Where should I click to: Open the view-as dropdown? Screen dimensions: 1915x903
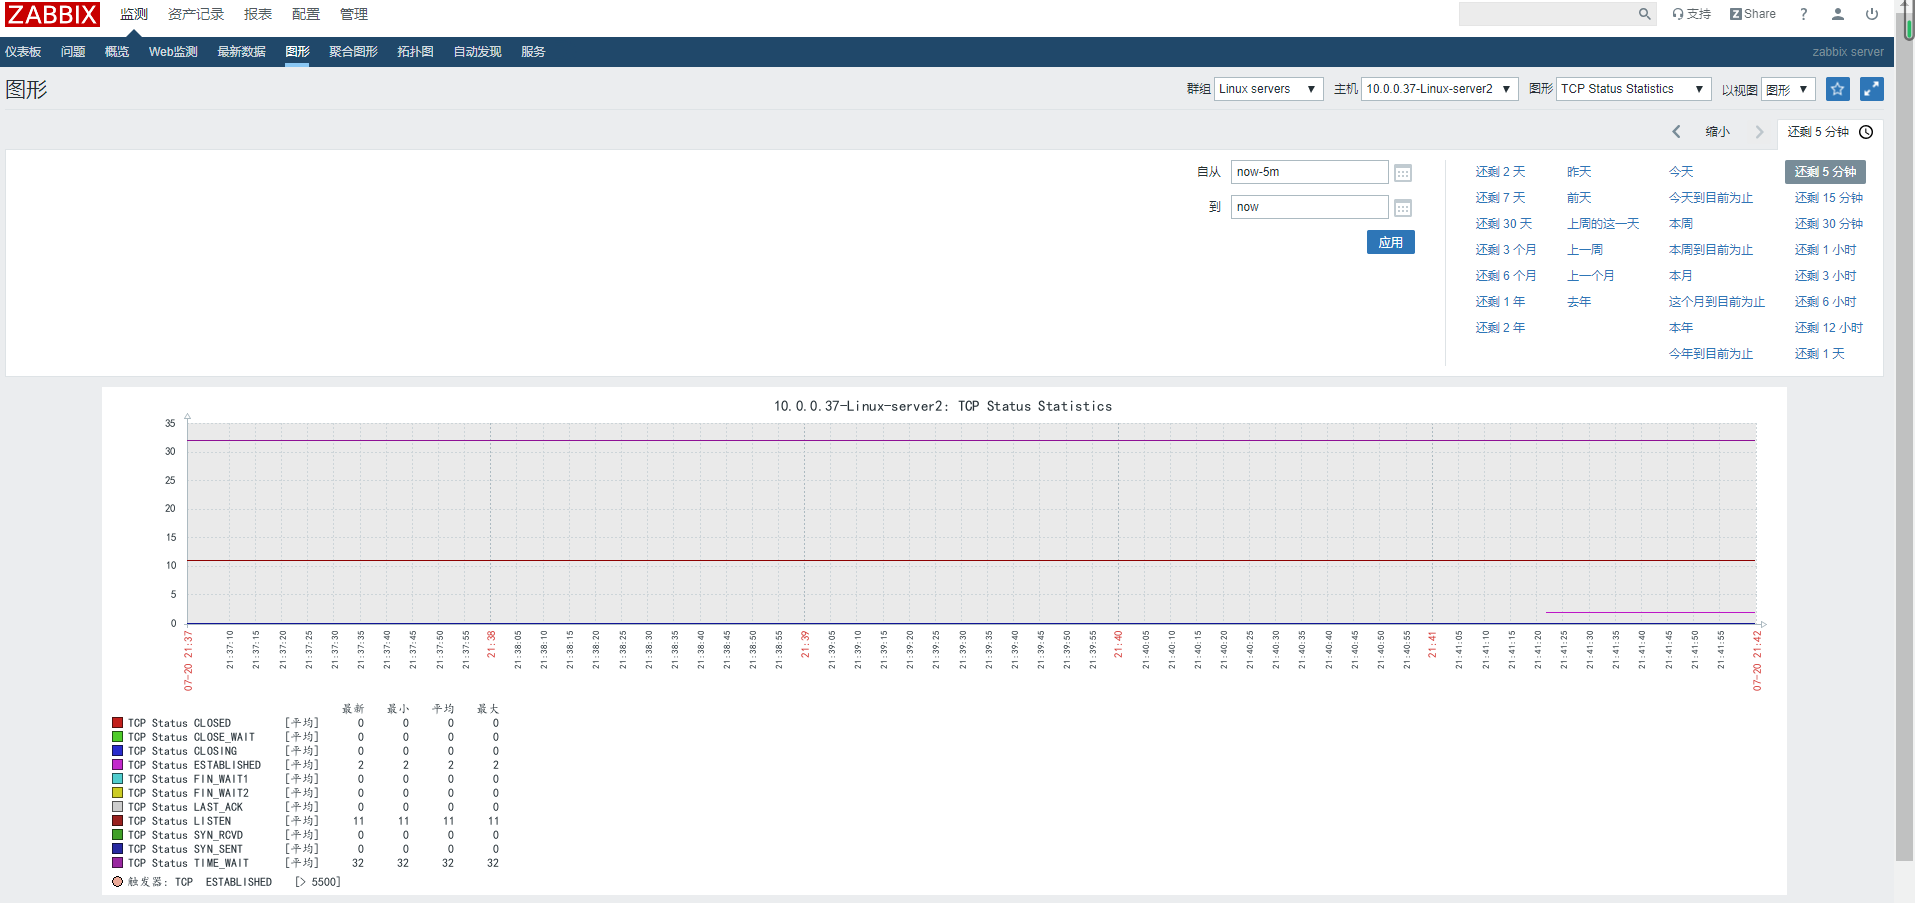(1788, 89)
